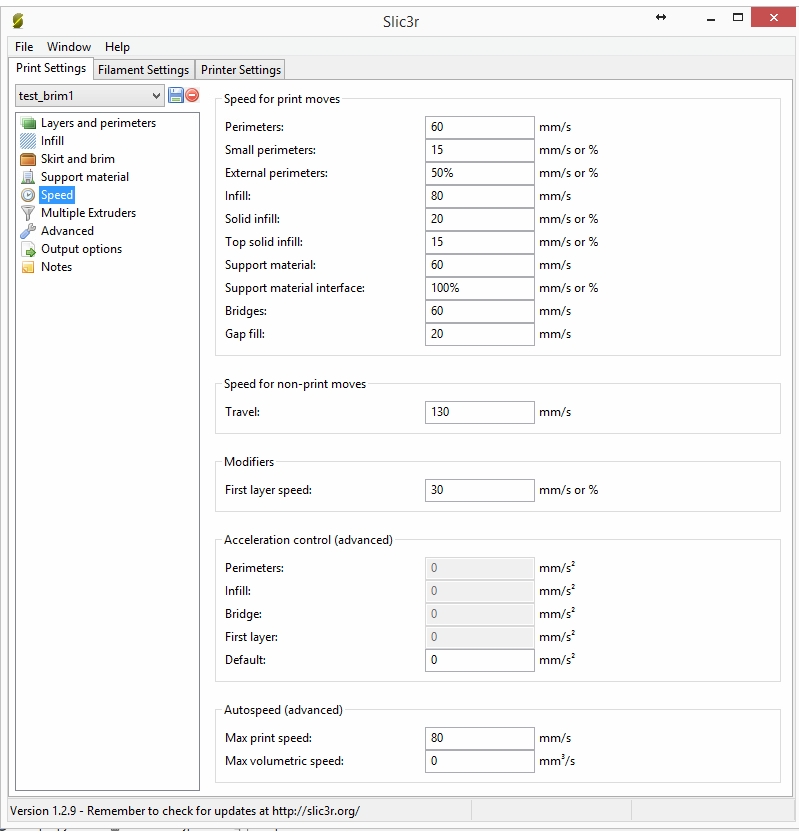Click the red delete preset icon

(x=192, y=95)
